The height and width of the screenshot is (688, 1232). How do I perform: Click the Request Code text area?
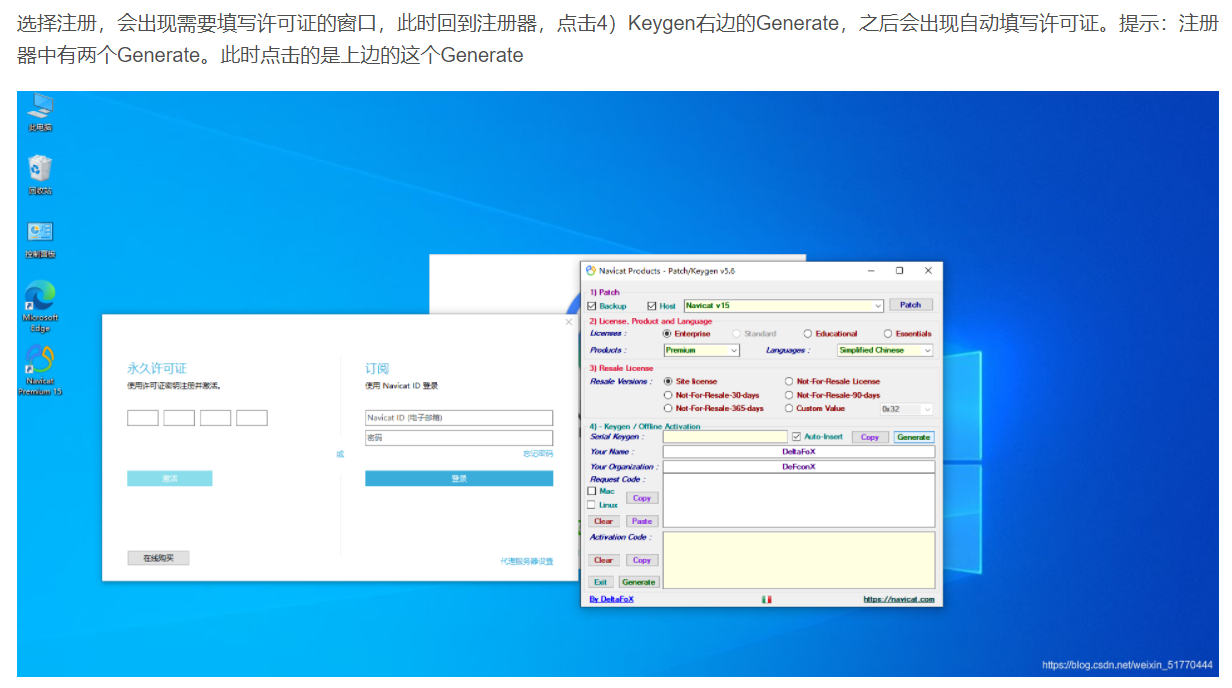tap(799, 500)
